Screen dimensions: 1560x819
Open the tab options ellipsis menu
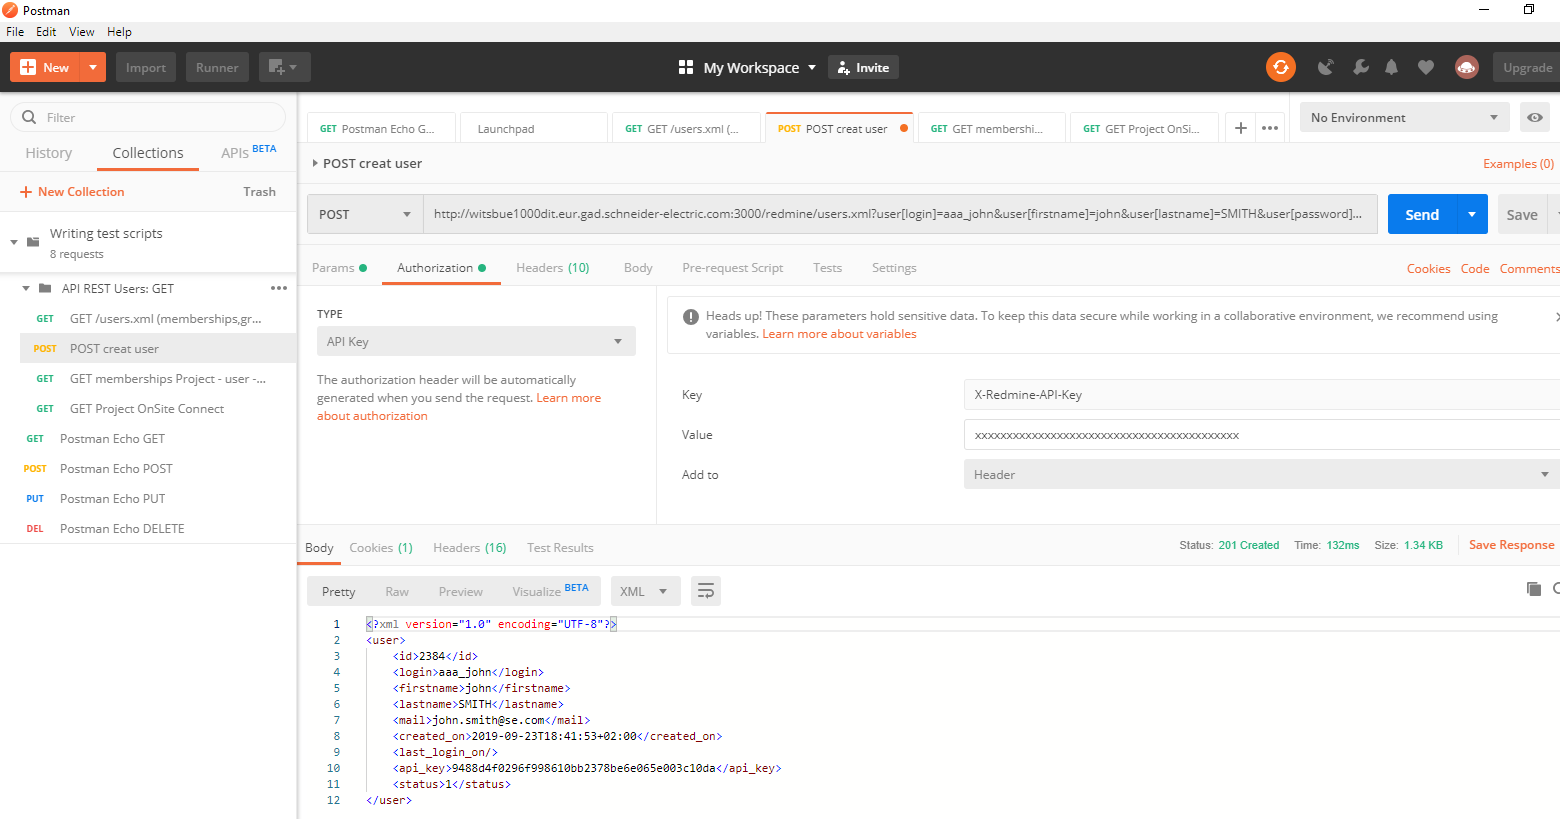[x=1270, y=128]
